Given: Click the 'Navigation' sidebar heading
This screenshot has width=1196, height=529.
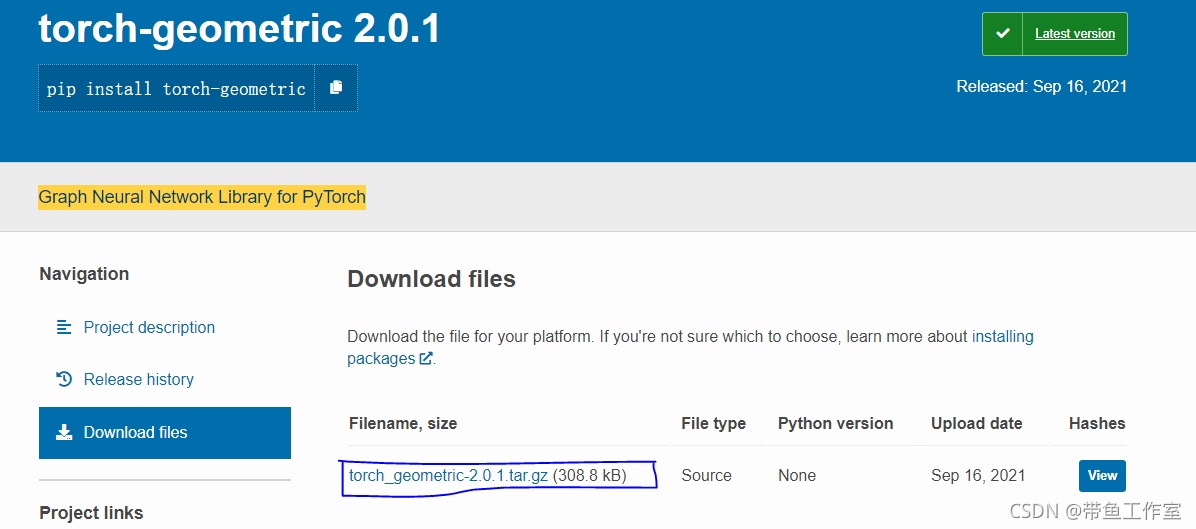Looking at the screenshot, I should pyautogui.click(x=84, y=274).
